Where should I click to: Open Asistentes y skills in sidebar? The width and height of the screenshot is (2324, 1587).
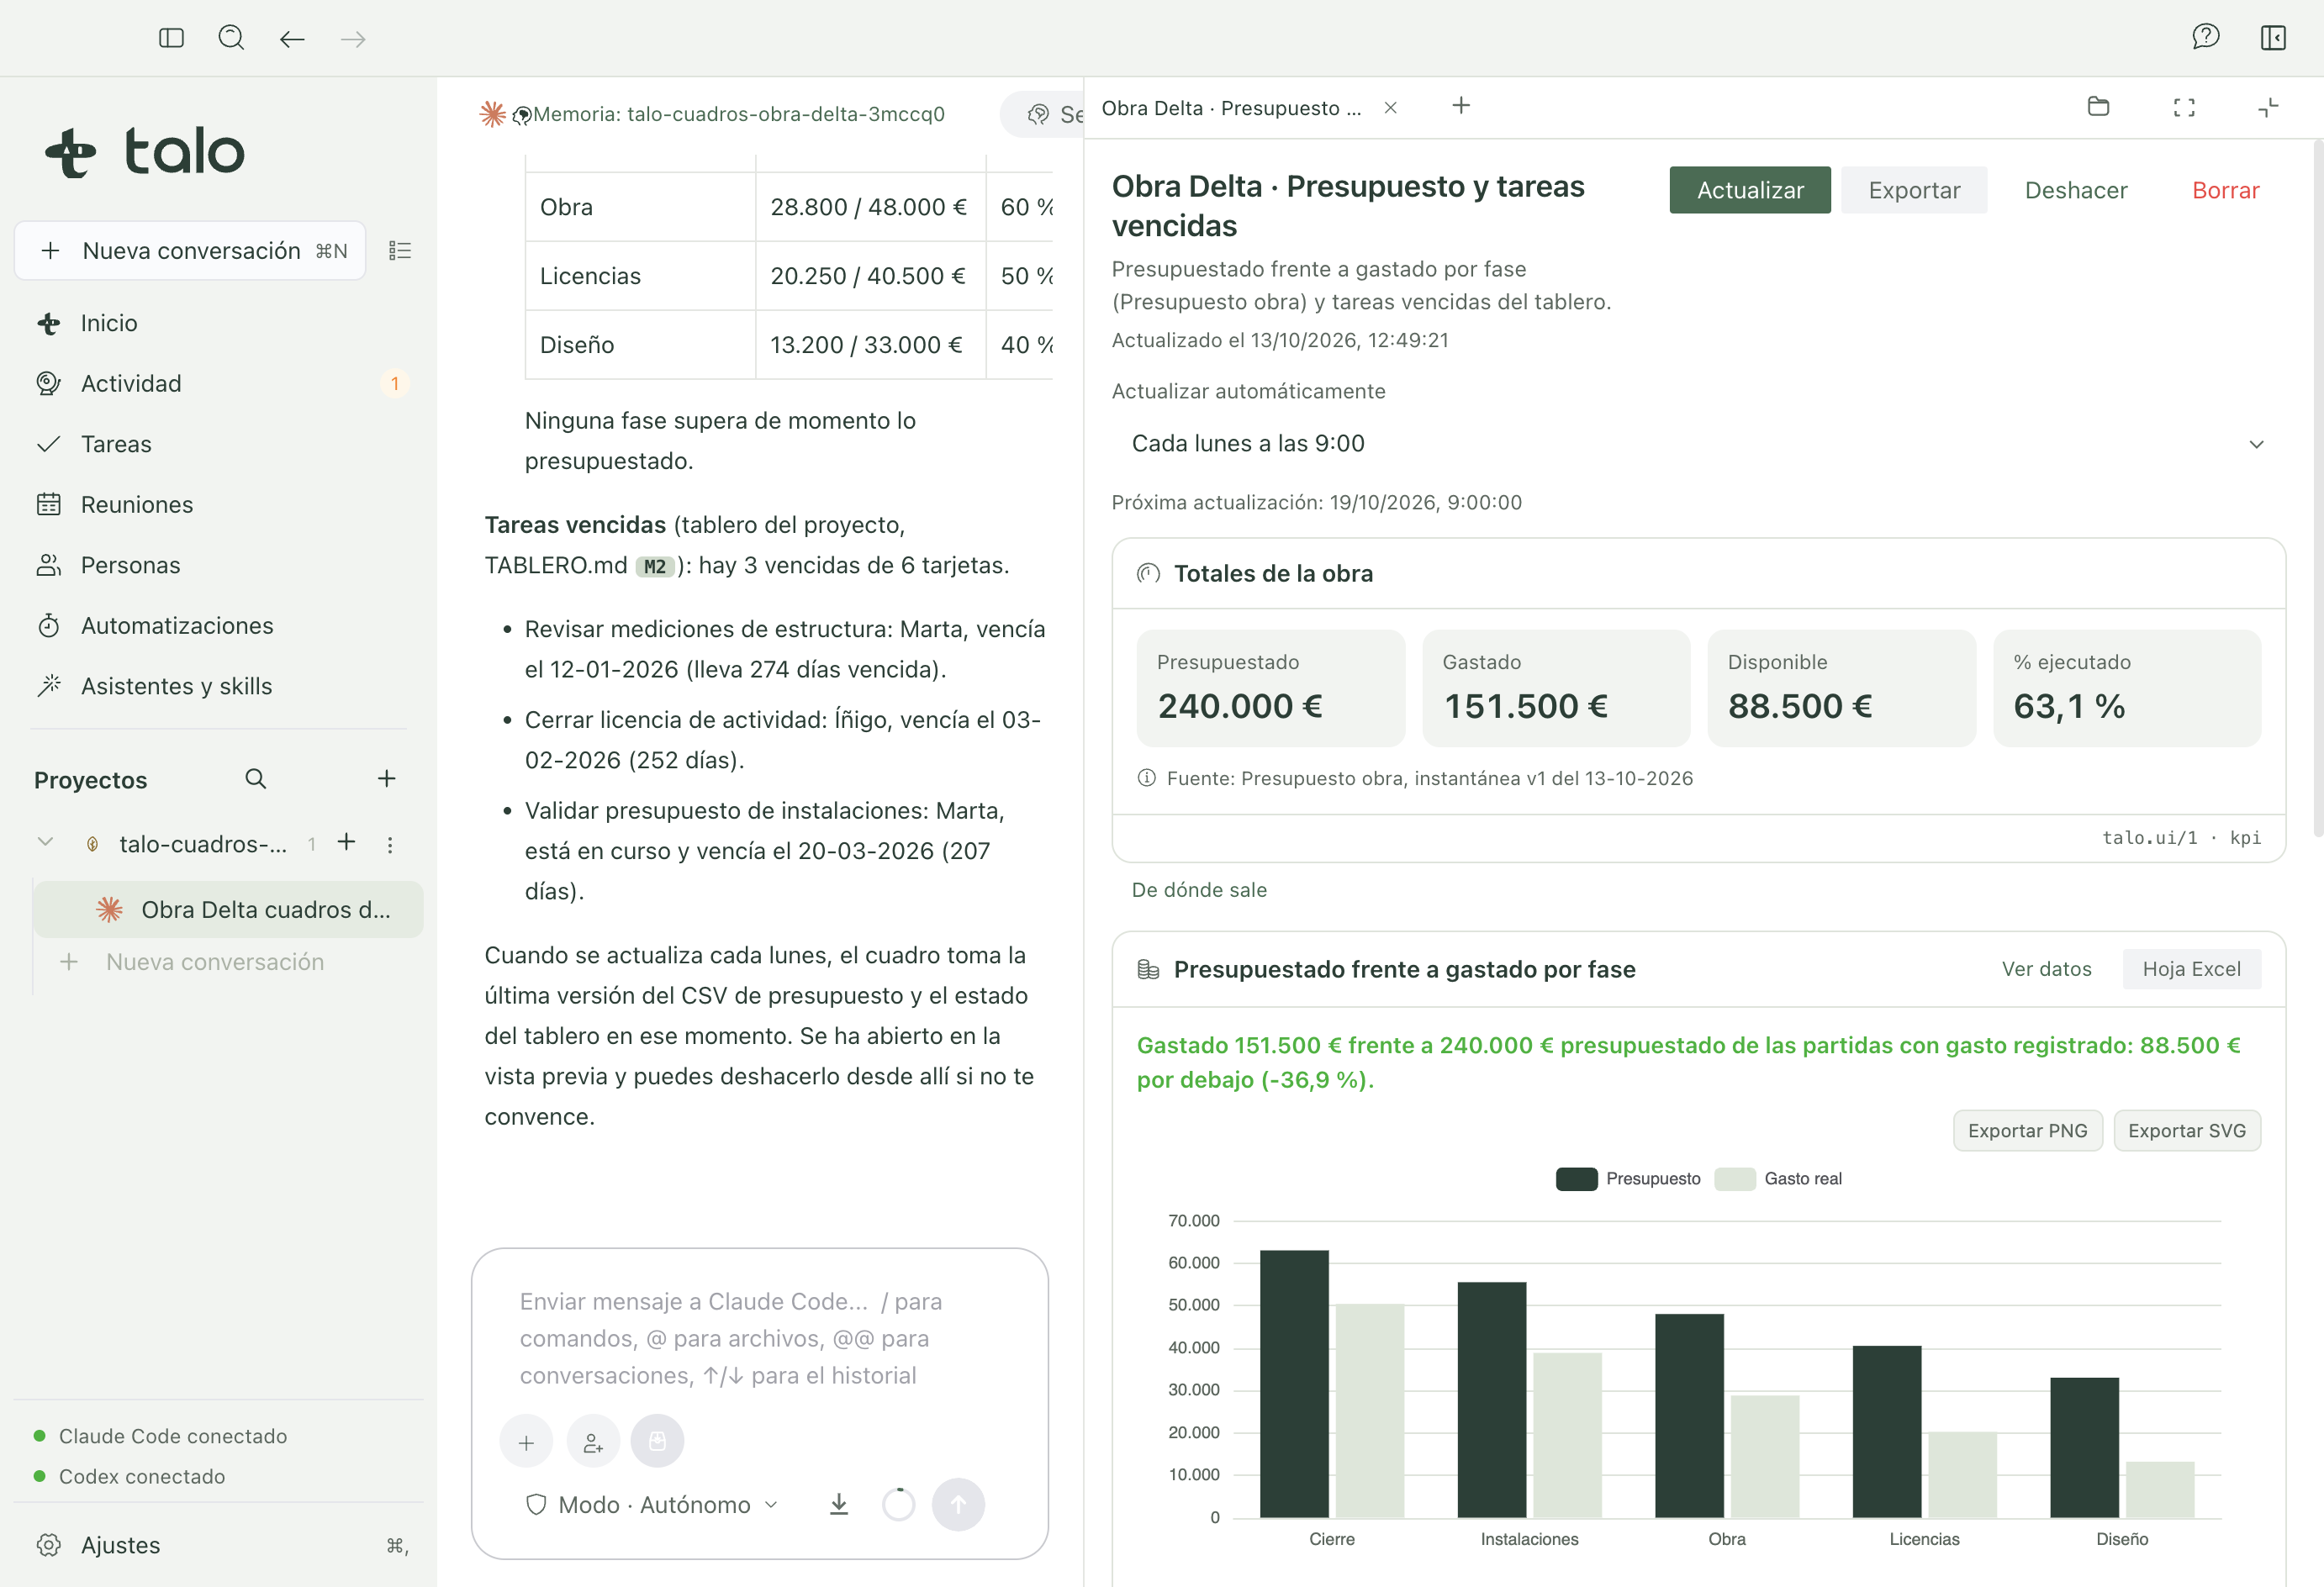220,687
